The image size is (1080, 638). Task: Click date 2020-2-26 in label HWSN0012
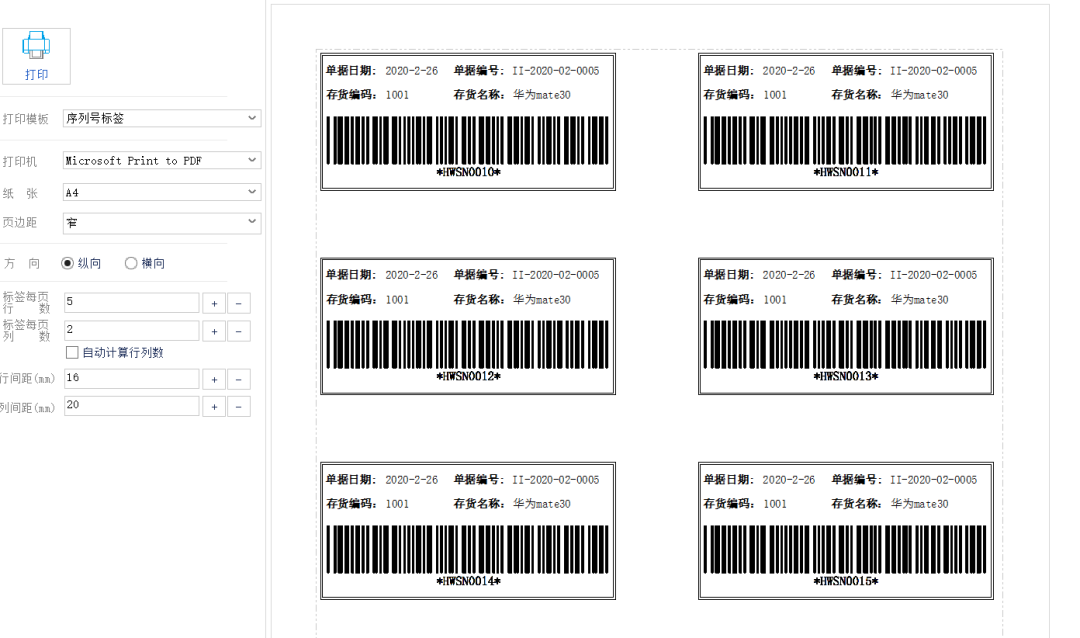411,275
